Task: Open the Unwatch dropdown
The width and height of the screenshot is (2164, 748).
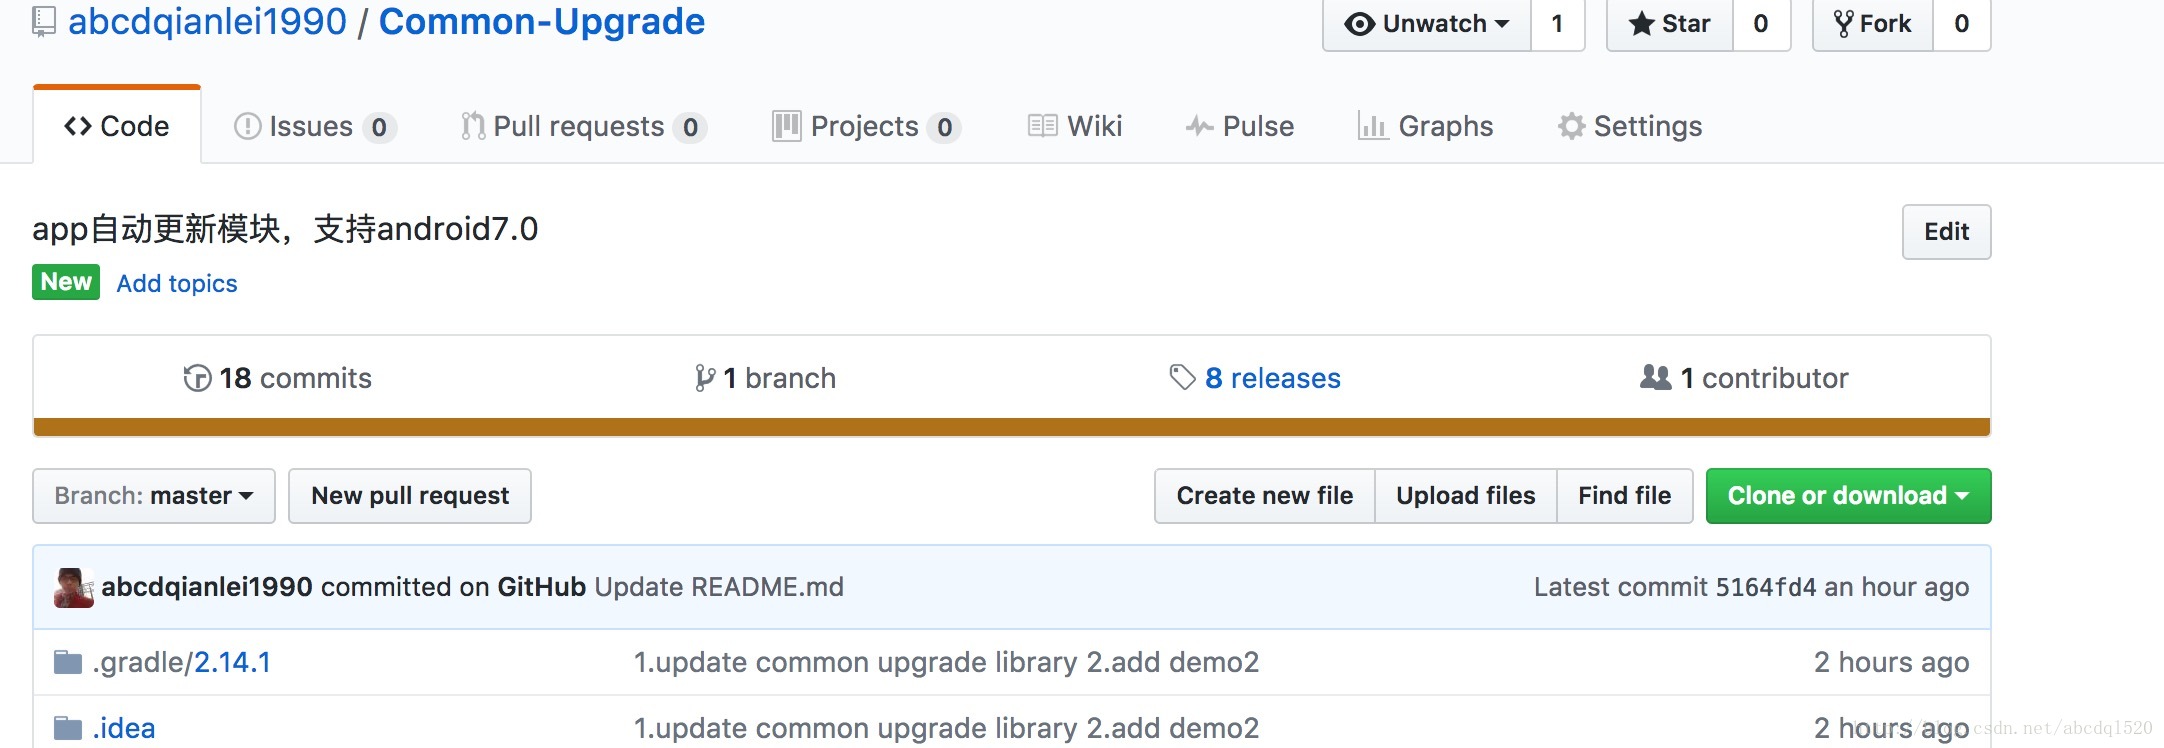Action: pyautogui.click(x=1427, y=24)
